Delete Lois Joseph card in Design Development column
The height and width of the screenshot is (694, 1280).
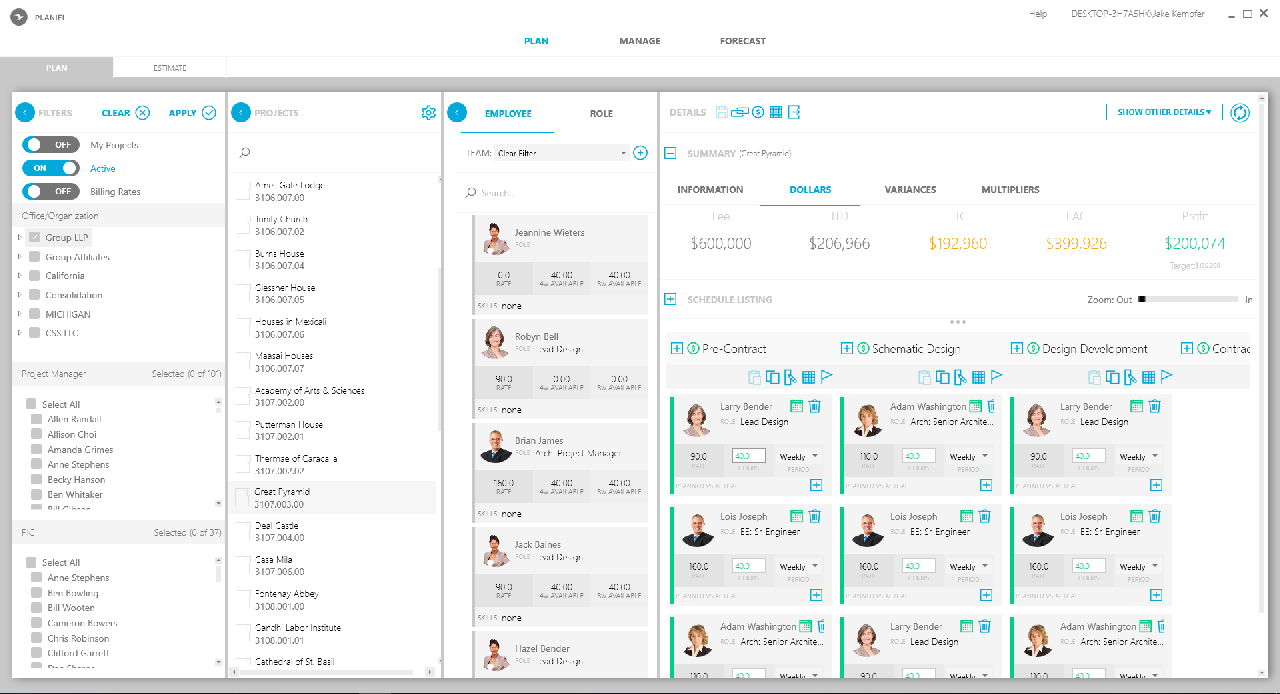(1154, 516)
